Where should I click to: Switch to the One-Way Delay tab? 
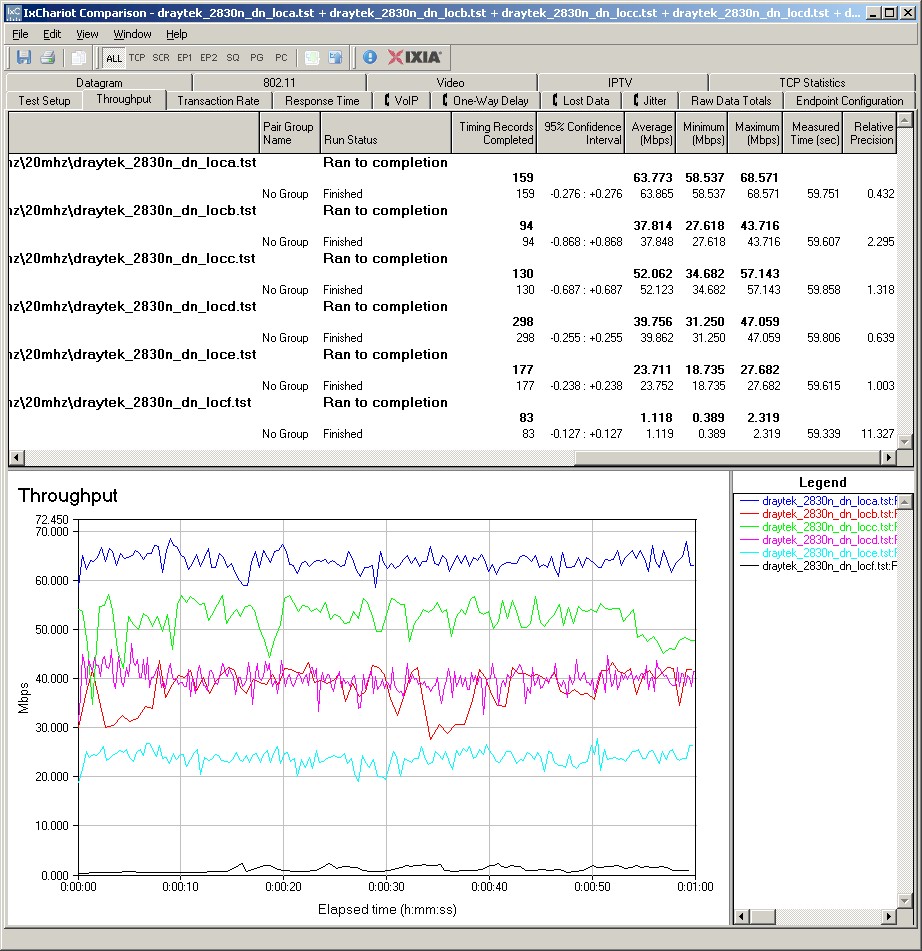[x=485, y=101]
